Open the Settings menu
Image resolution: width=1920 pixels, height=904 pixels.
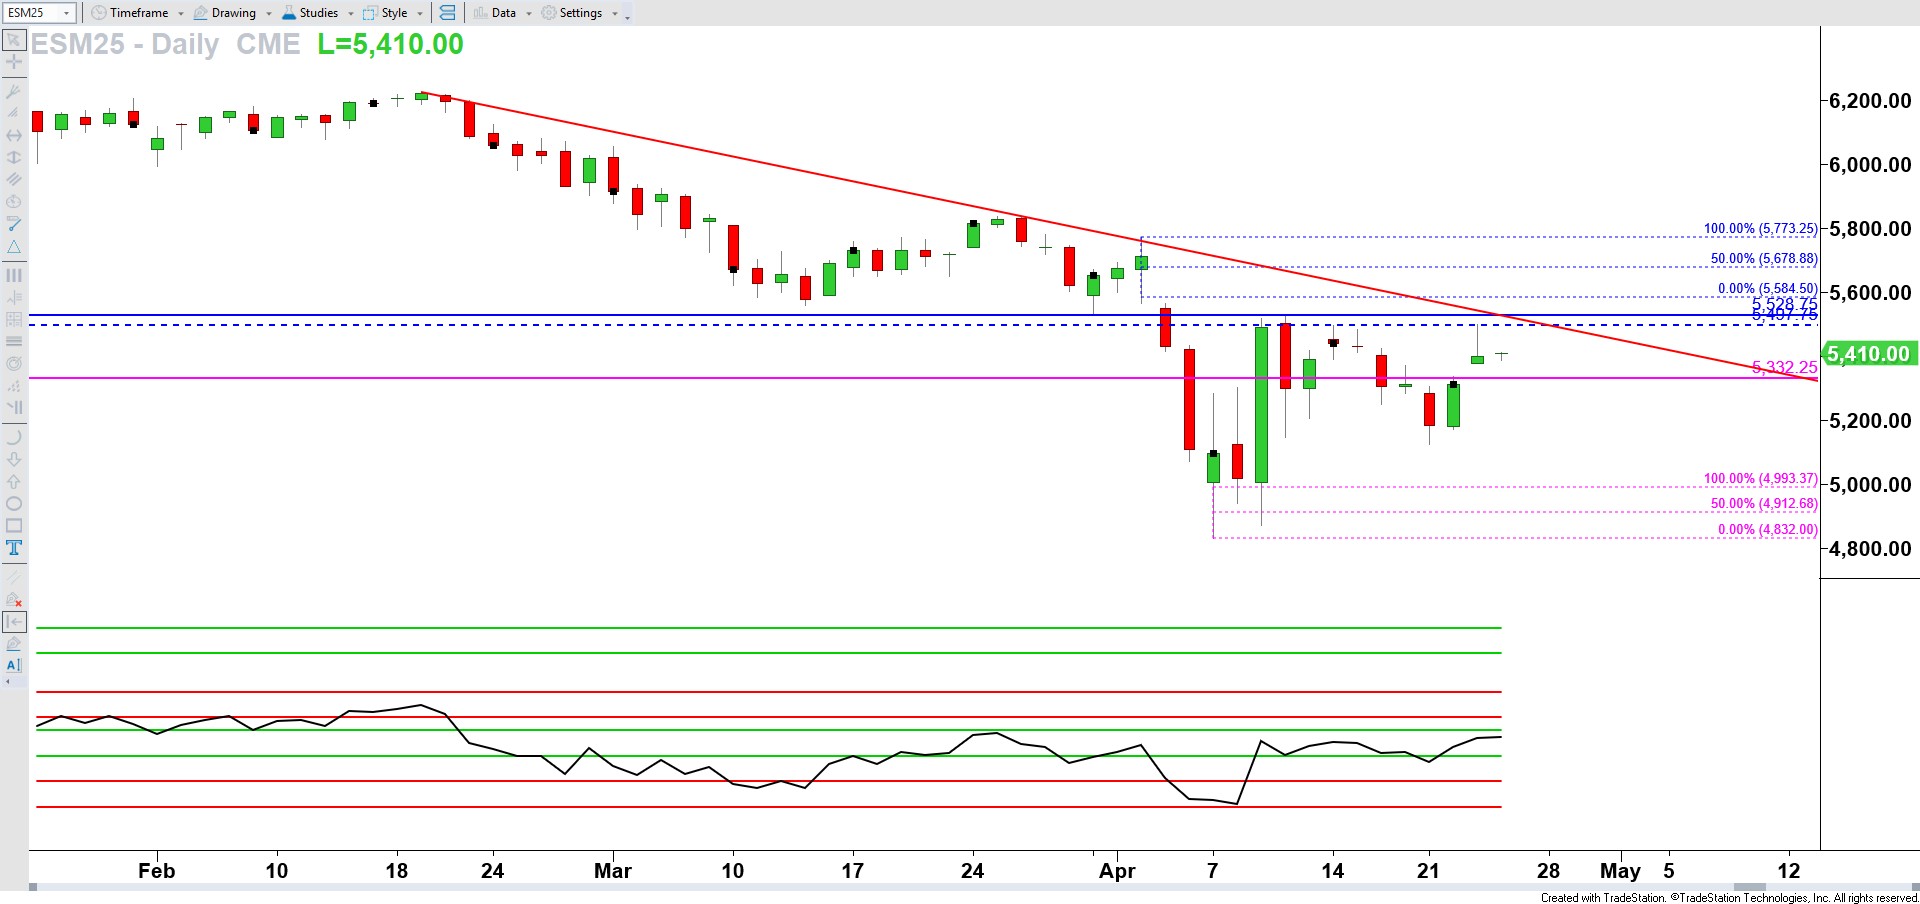tap(572, 13)
